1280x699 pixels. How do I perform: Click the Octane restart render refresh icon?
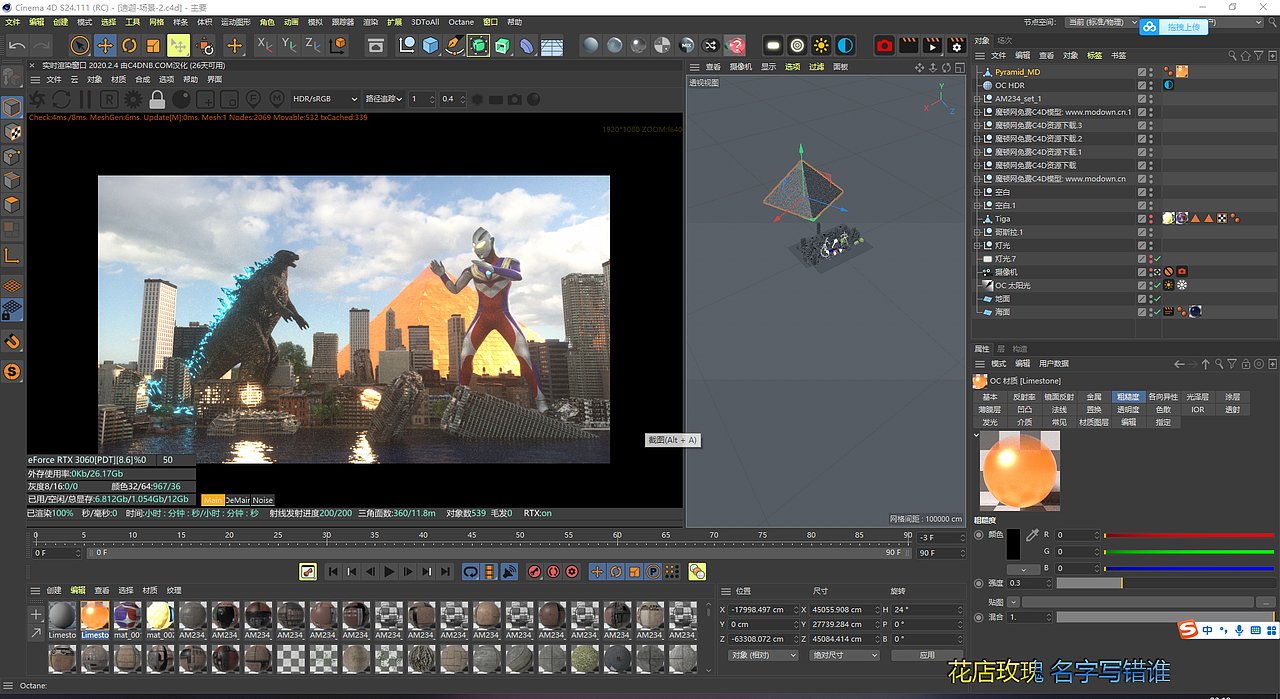61,99
